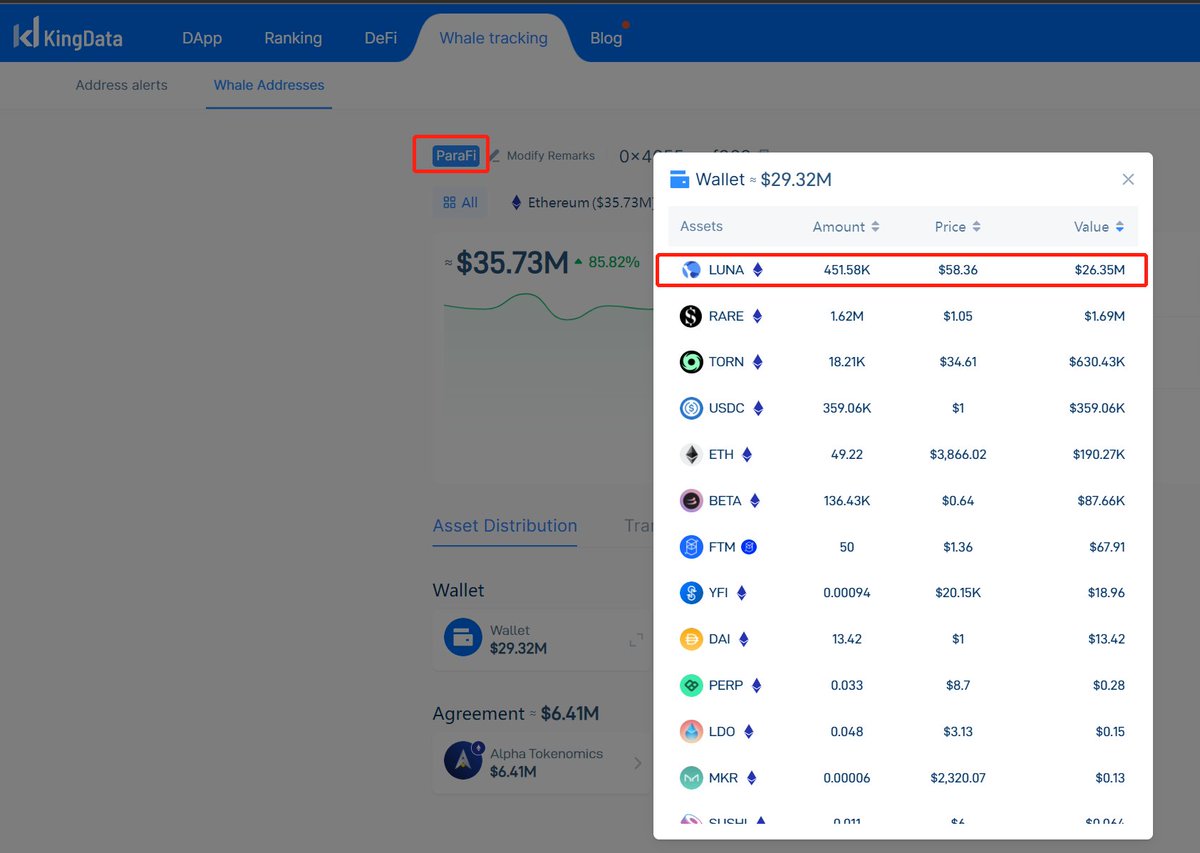Click Modify Remarks pencil icon
This screenshot has width=1200, height=853.
tap(494, 156)
